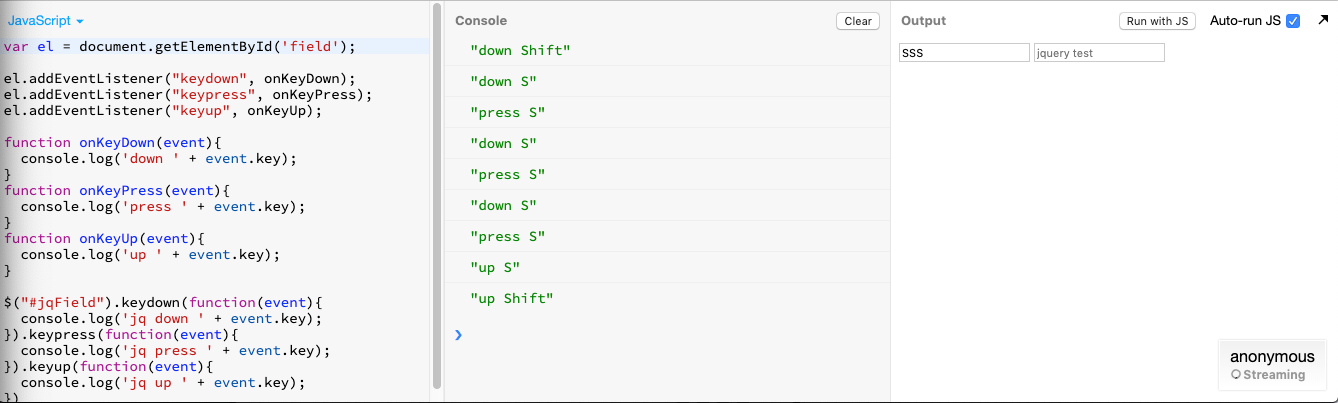
Task: Click the code editor vertical scrollbar
Action: [x=436, y=200]
